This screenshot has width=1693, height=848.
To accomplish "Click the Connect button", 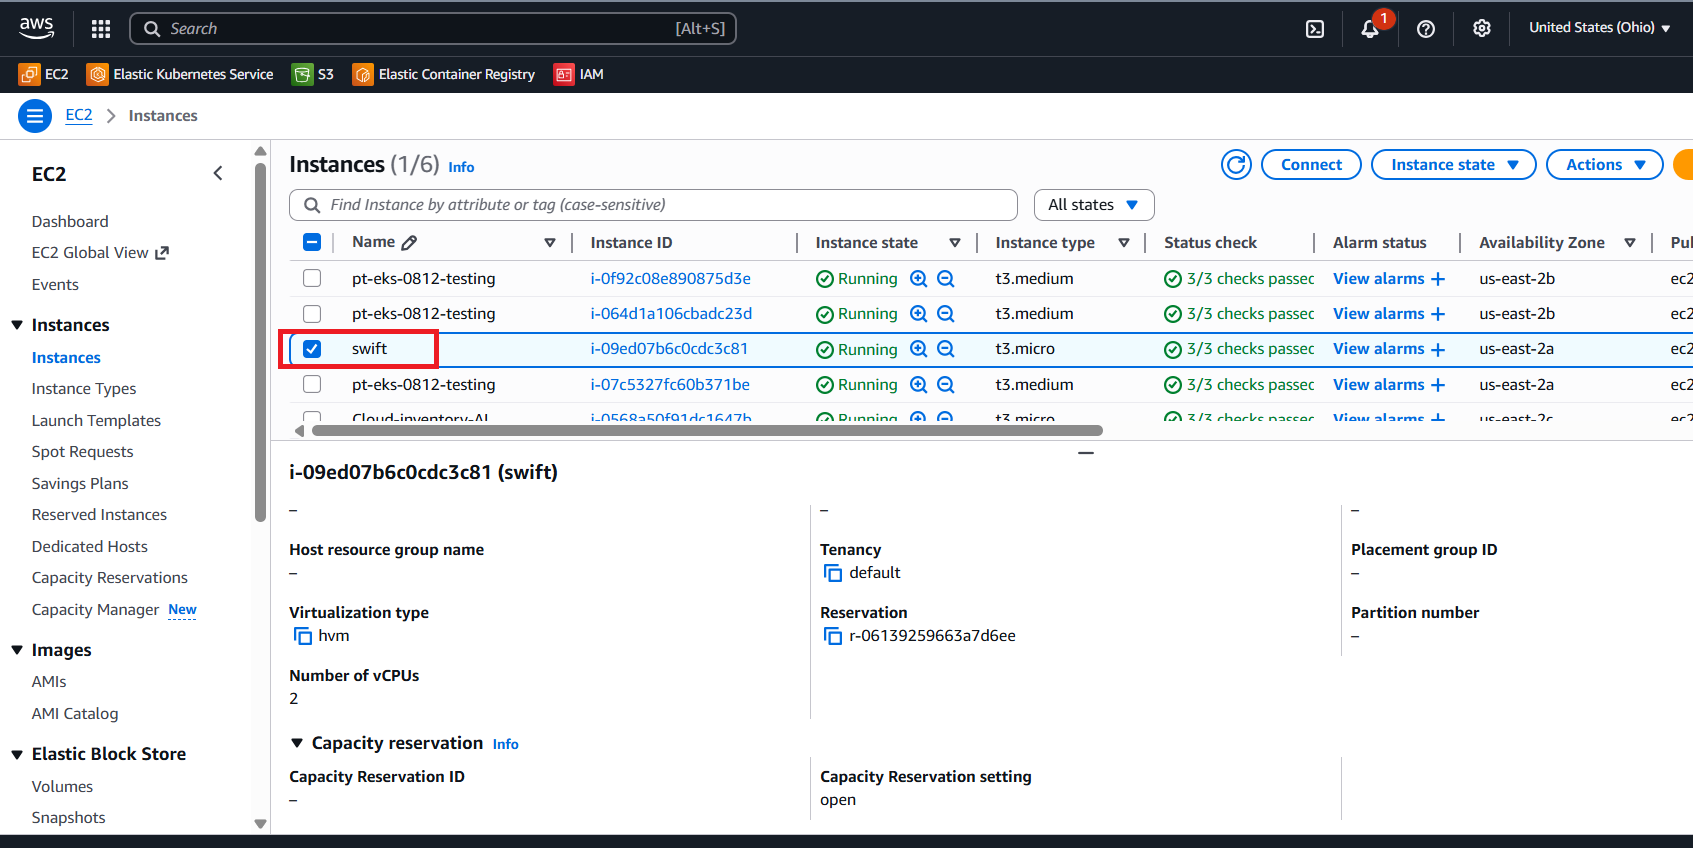I will coord(1311,165).
